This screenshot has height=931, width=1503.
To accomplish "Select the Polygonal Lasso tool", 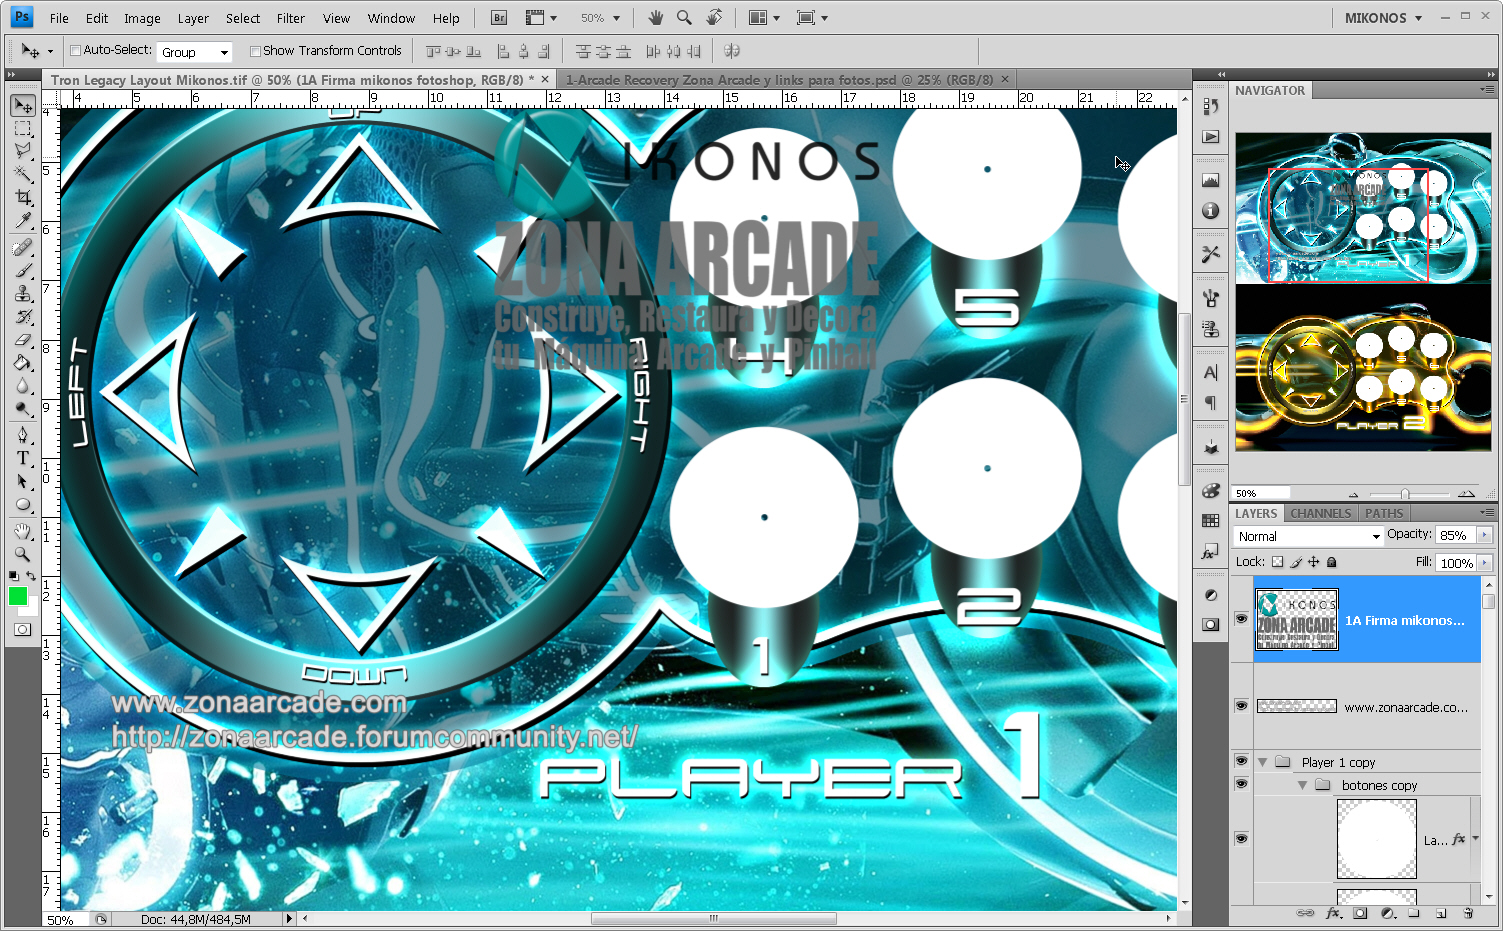I will [22, 150].
